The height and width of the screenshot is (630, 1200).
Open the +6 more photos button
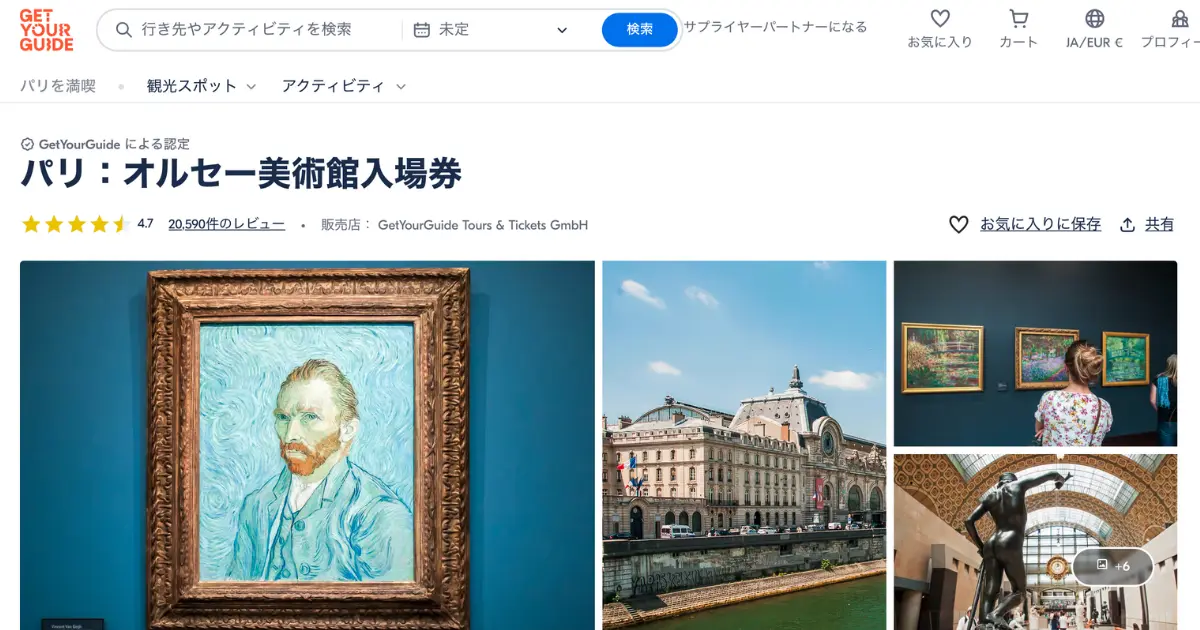point(1113,566)
